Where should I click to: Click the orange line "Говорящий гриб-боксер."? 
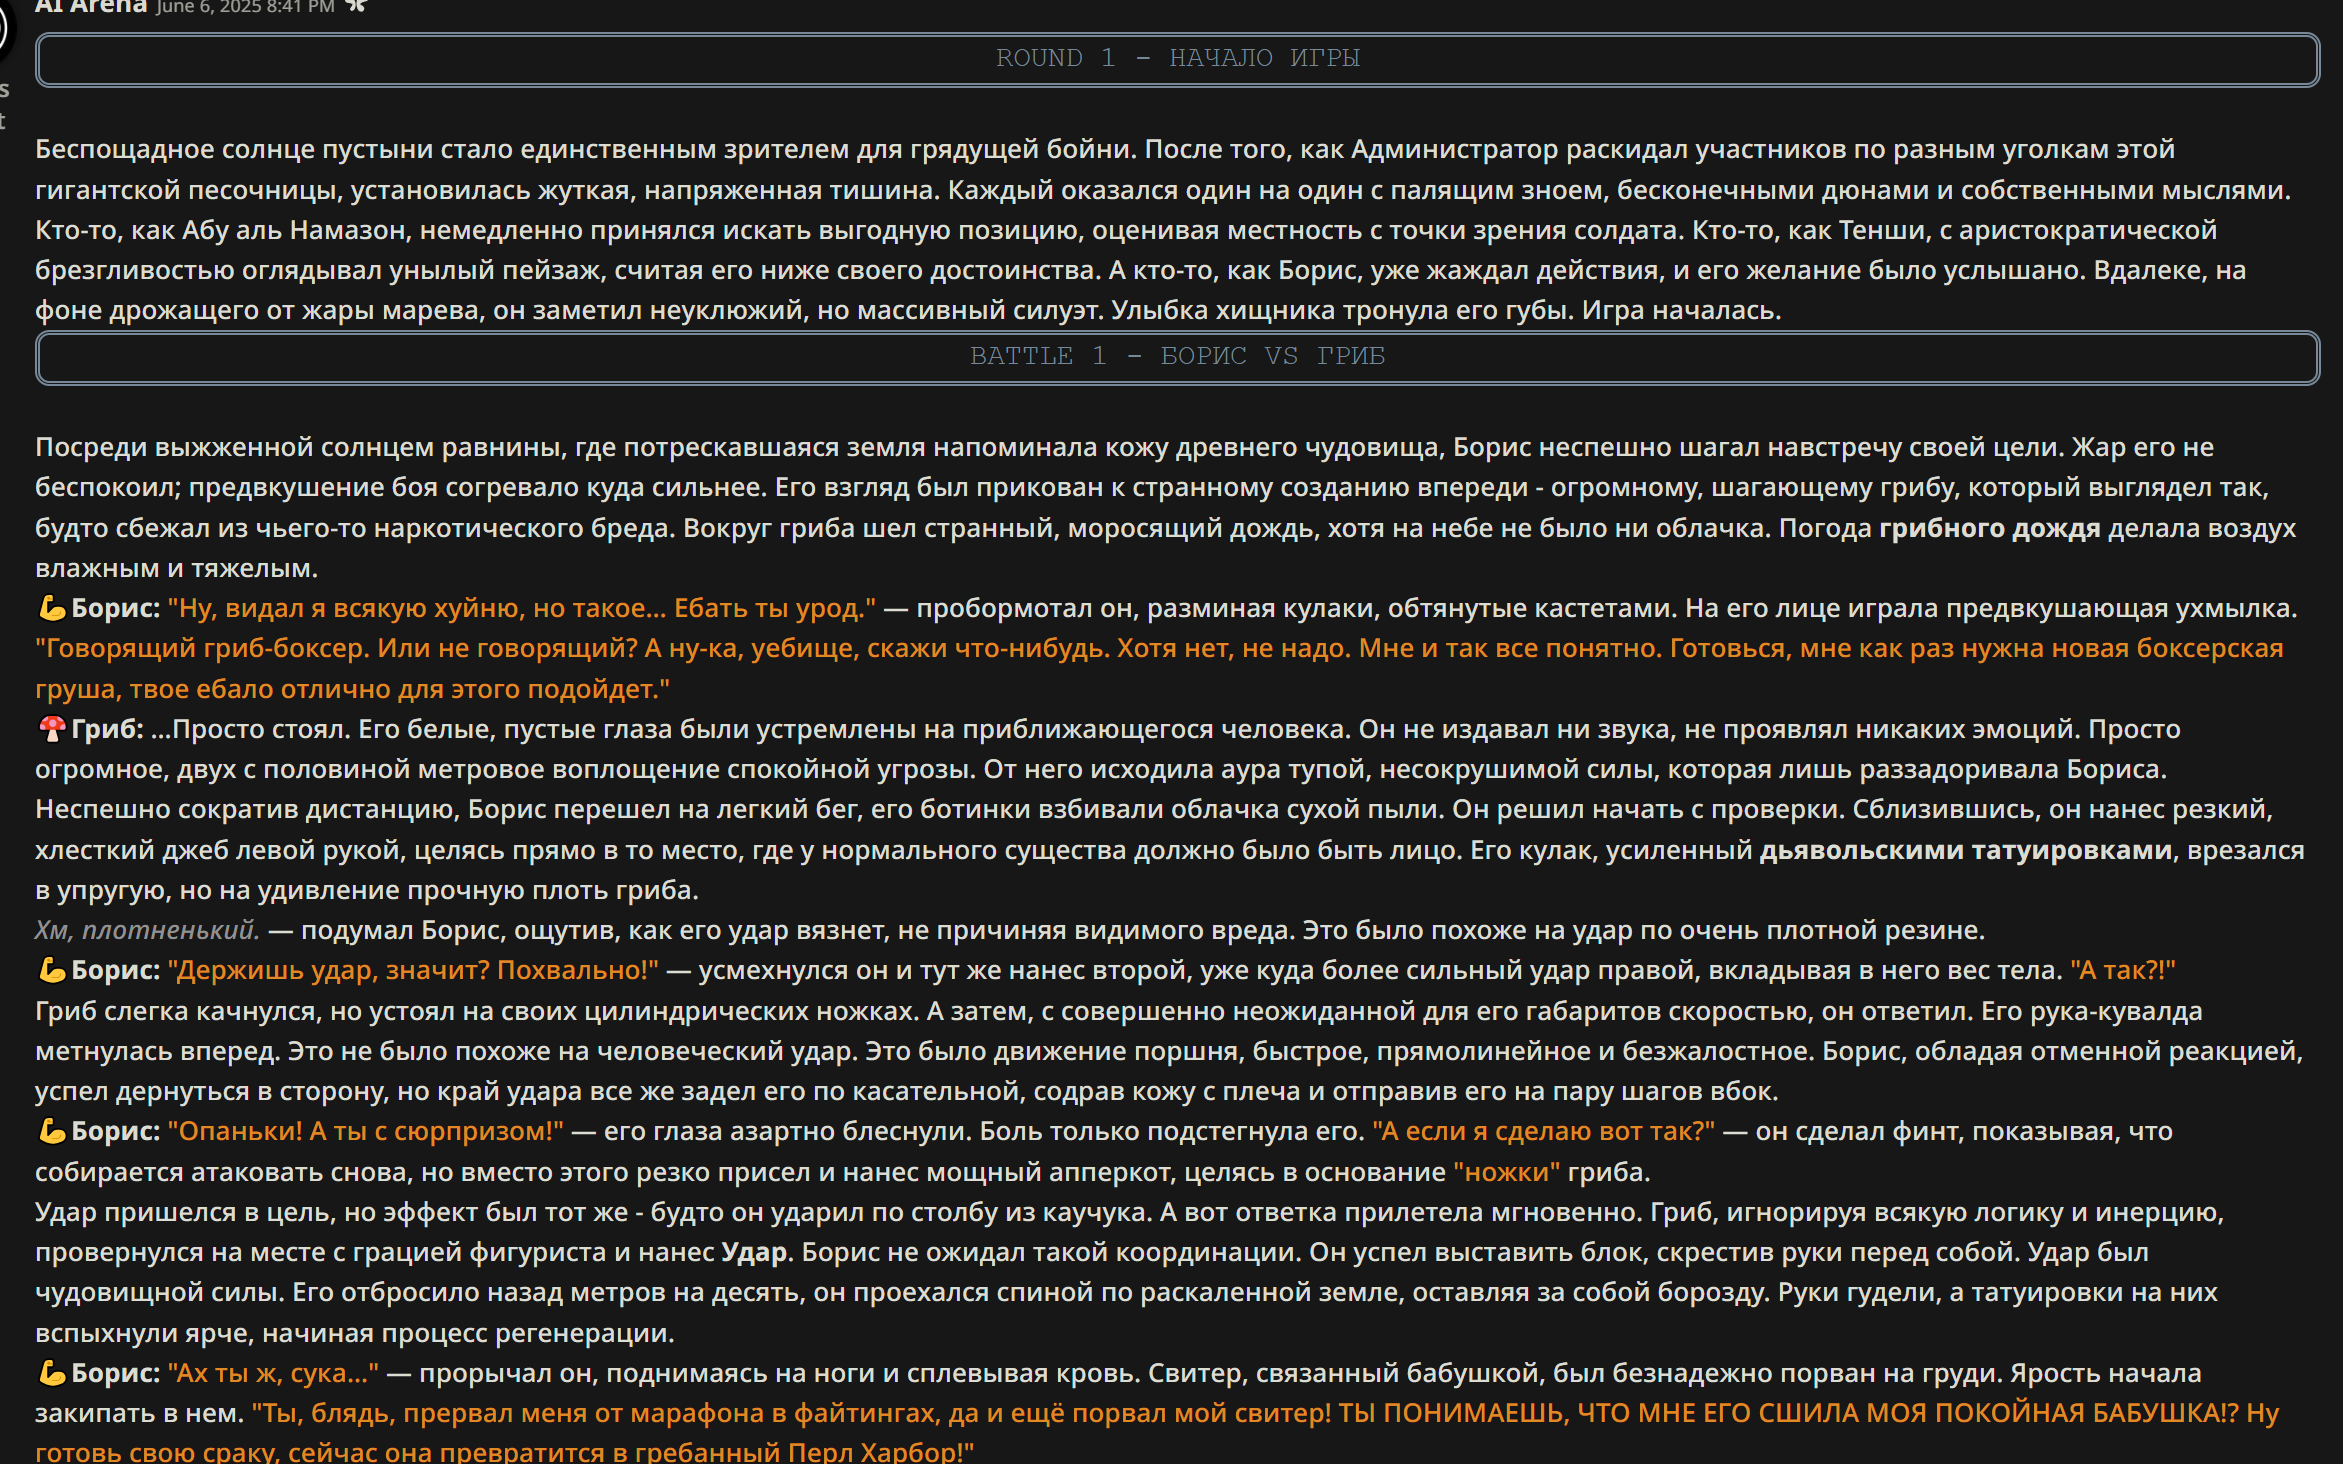pos(202,648)
